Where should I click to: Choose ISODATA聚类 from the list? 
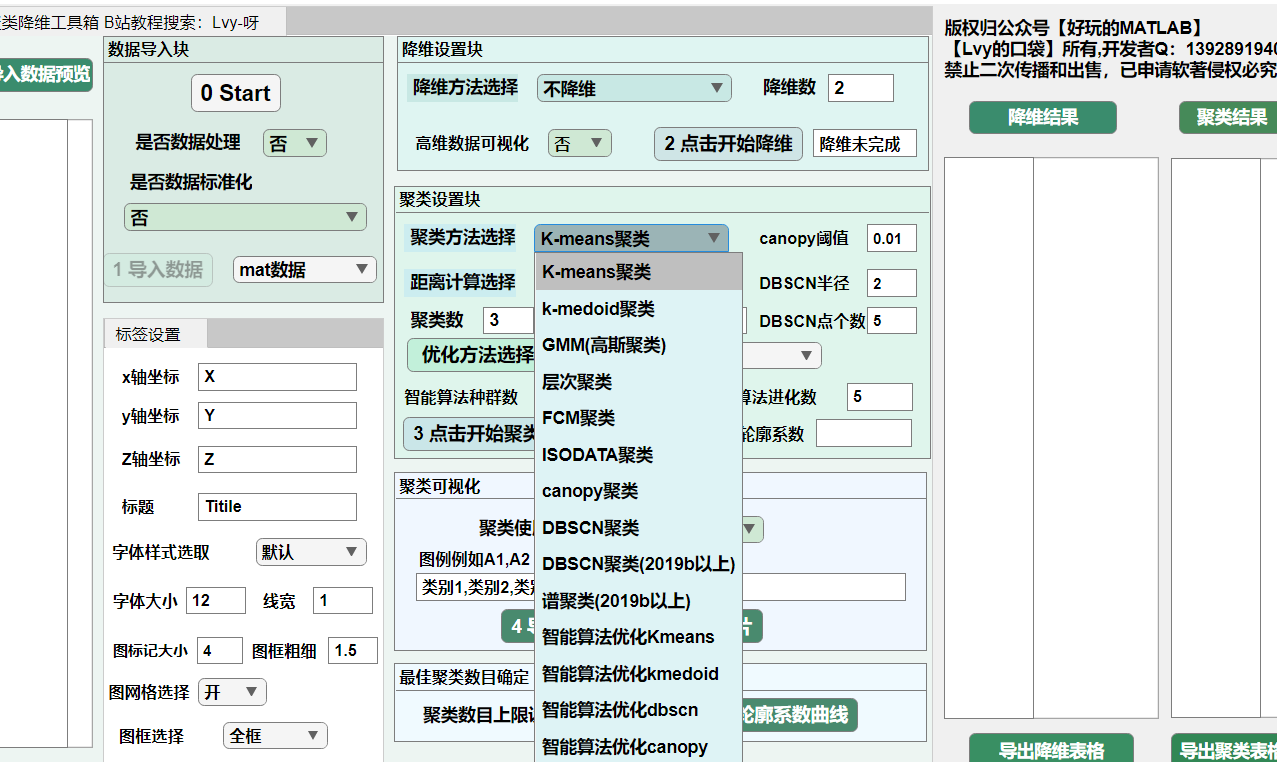coord(597,454)
